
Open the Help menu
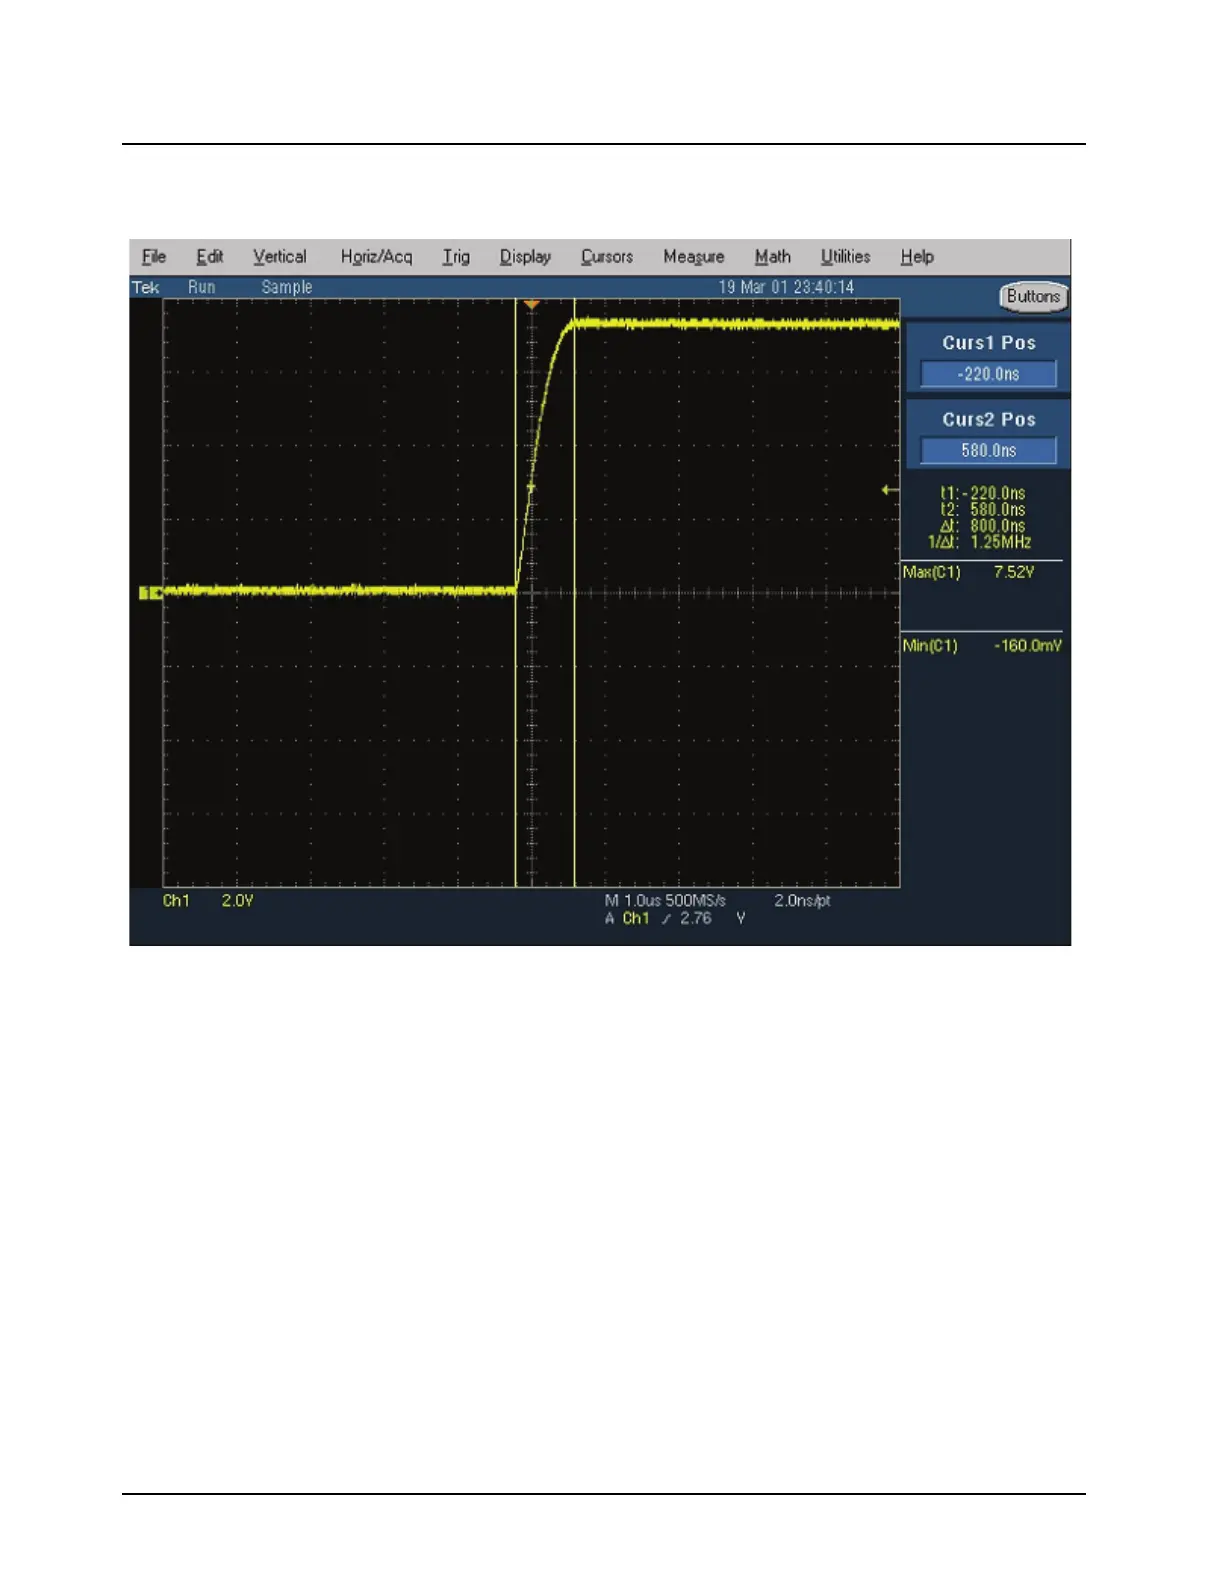[x=916, y=257]
